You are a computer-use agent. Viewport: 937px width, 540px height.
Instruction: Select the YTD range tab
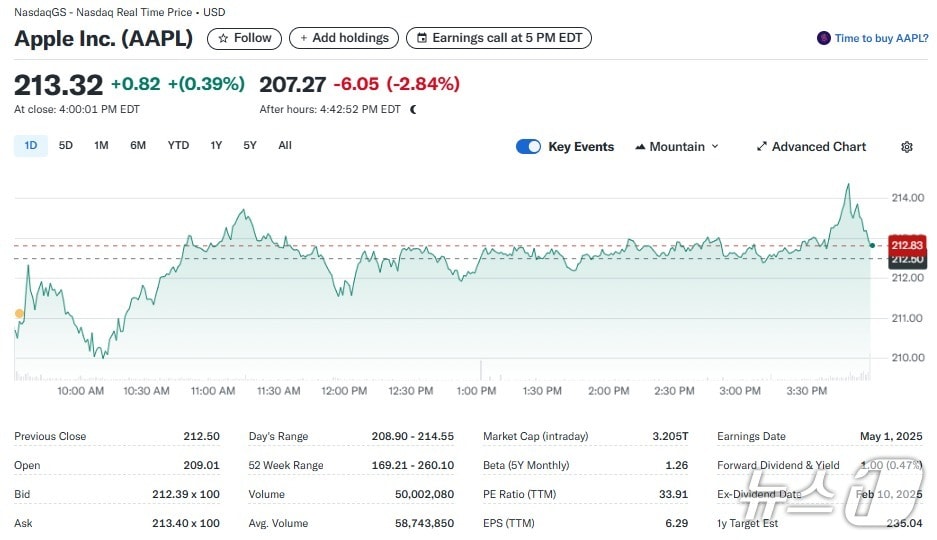click(178, 146)
